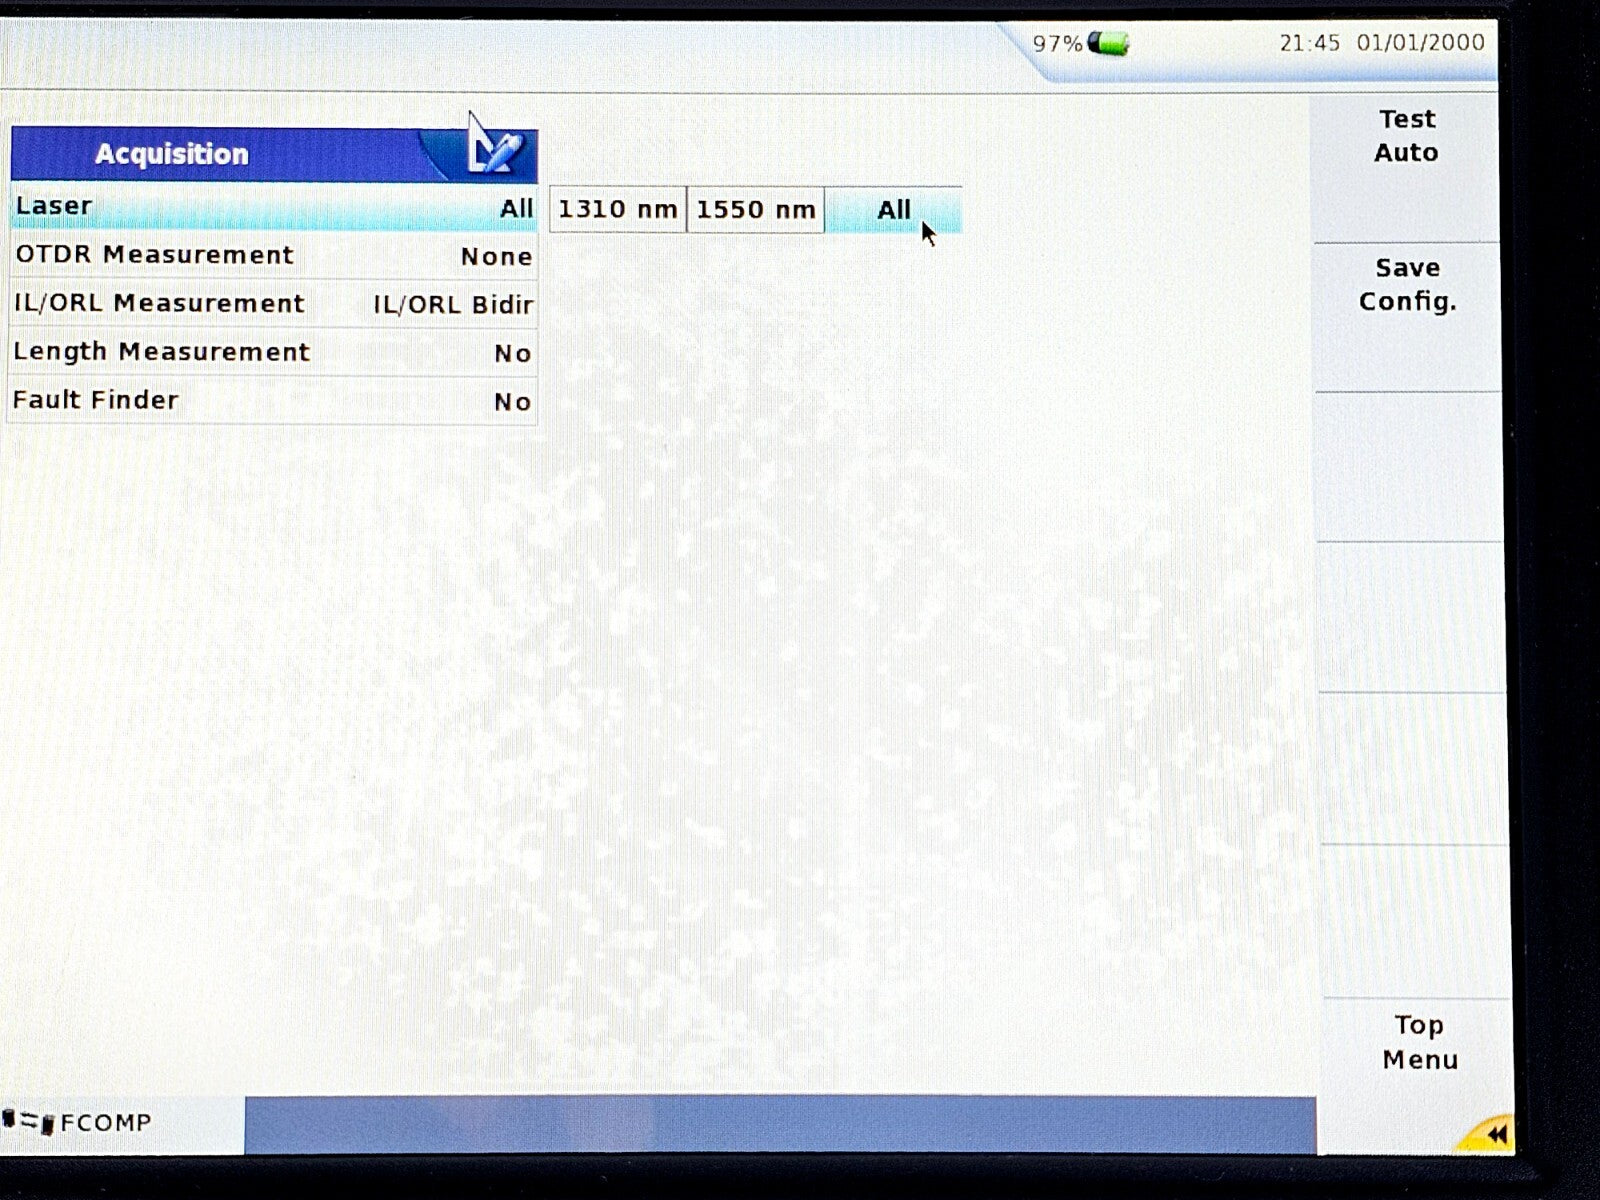
Task: Click the yellow collapse arrows icon
Action: click(1495, 1134)
